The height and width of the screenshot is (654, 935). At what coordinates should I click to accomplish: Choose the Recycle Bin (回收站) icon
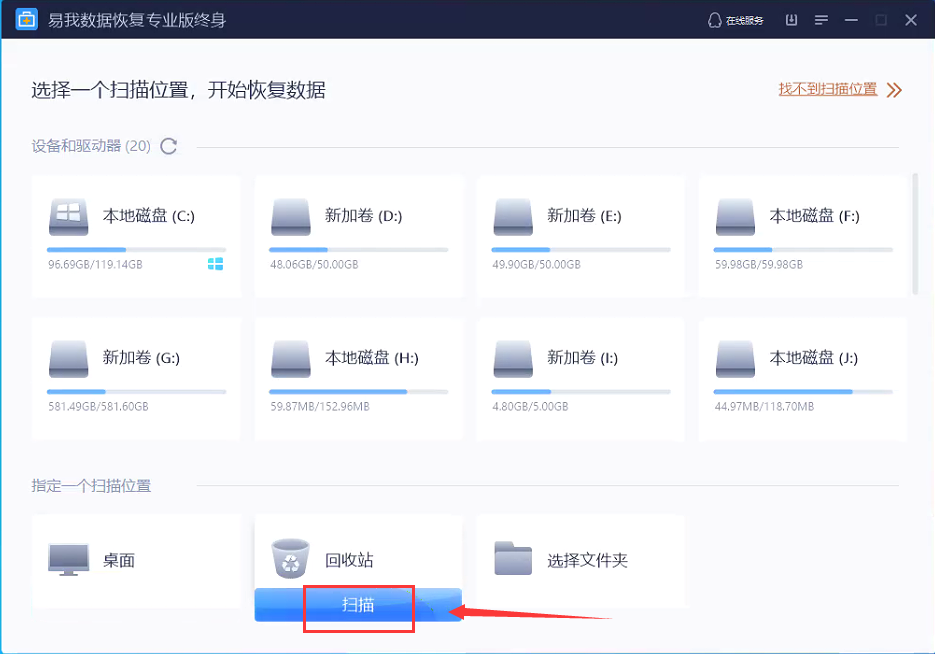tap(290, 558)
